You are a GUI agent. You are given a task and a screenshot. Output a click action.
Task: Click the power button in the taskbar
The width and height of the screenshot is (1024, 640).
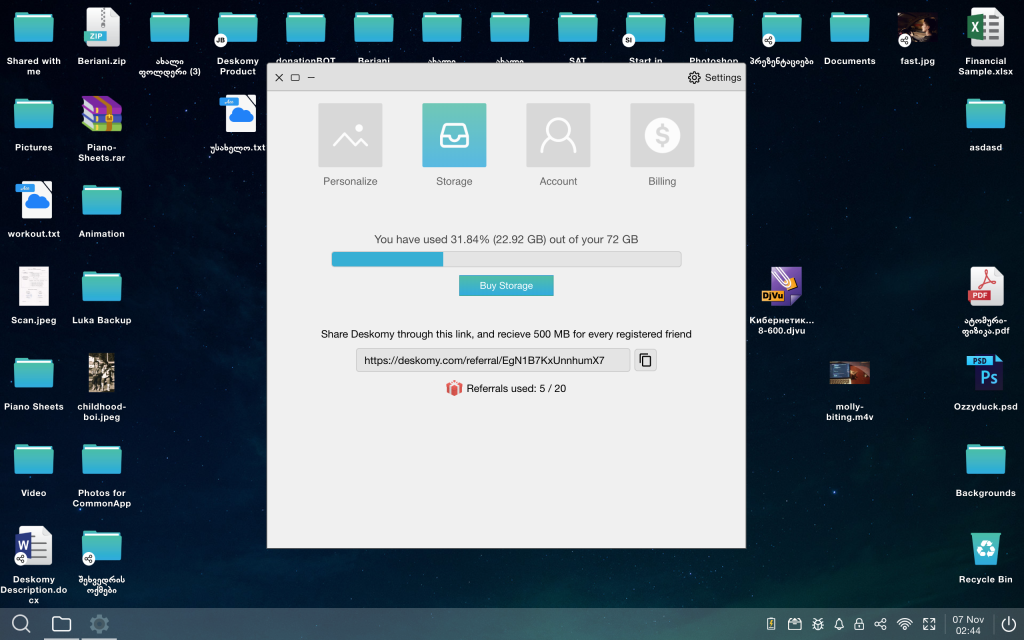pos(1008,624)
